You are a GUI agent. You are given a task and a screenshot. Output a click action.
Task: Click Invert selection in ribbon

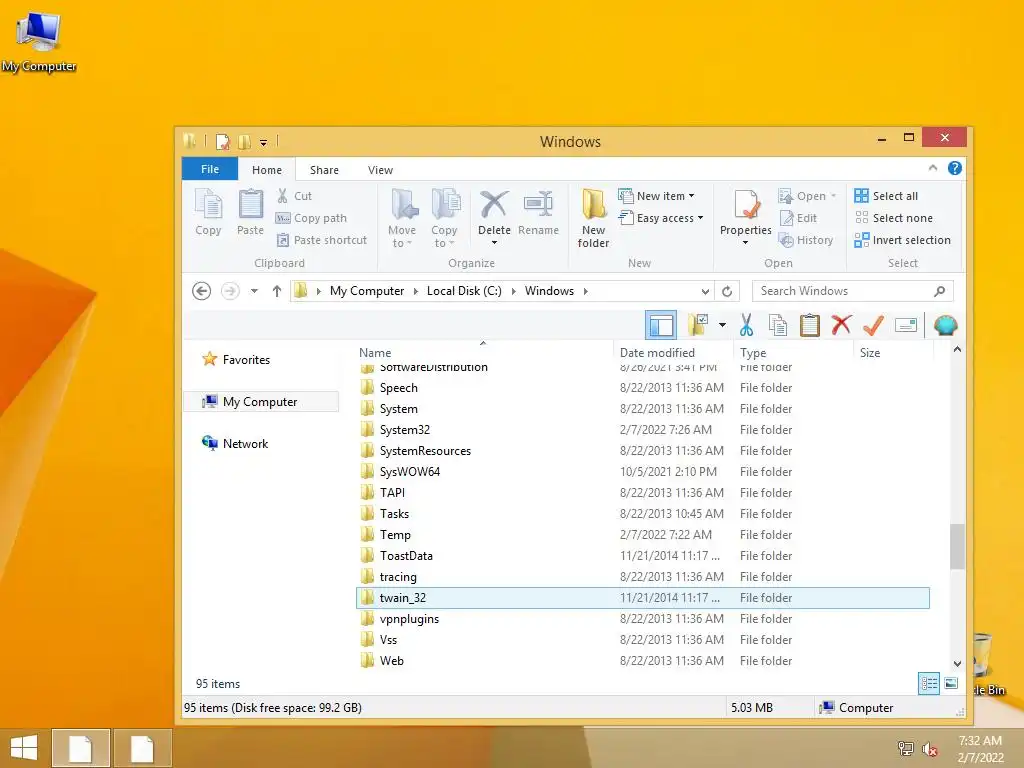click(x=903, y=240)
